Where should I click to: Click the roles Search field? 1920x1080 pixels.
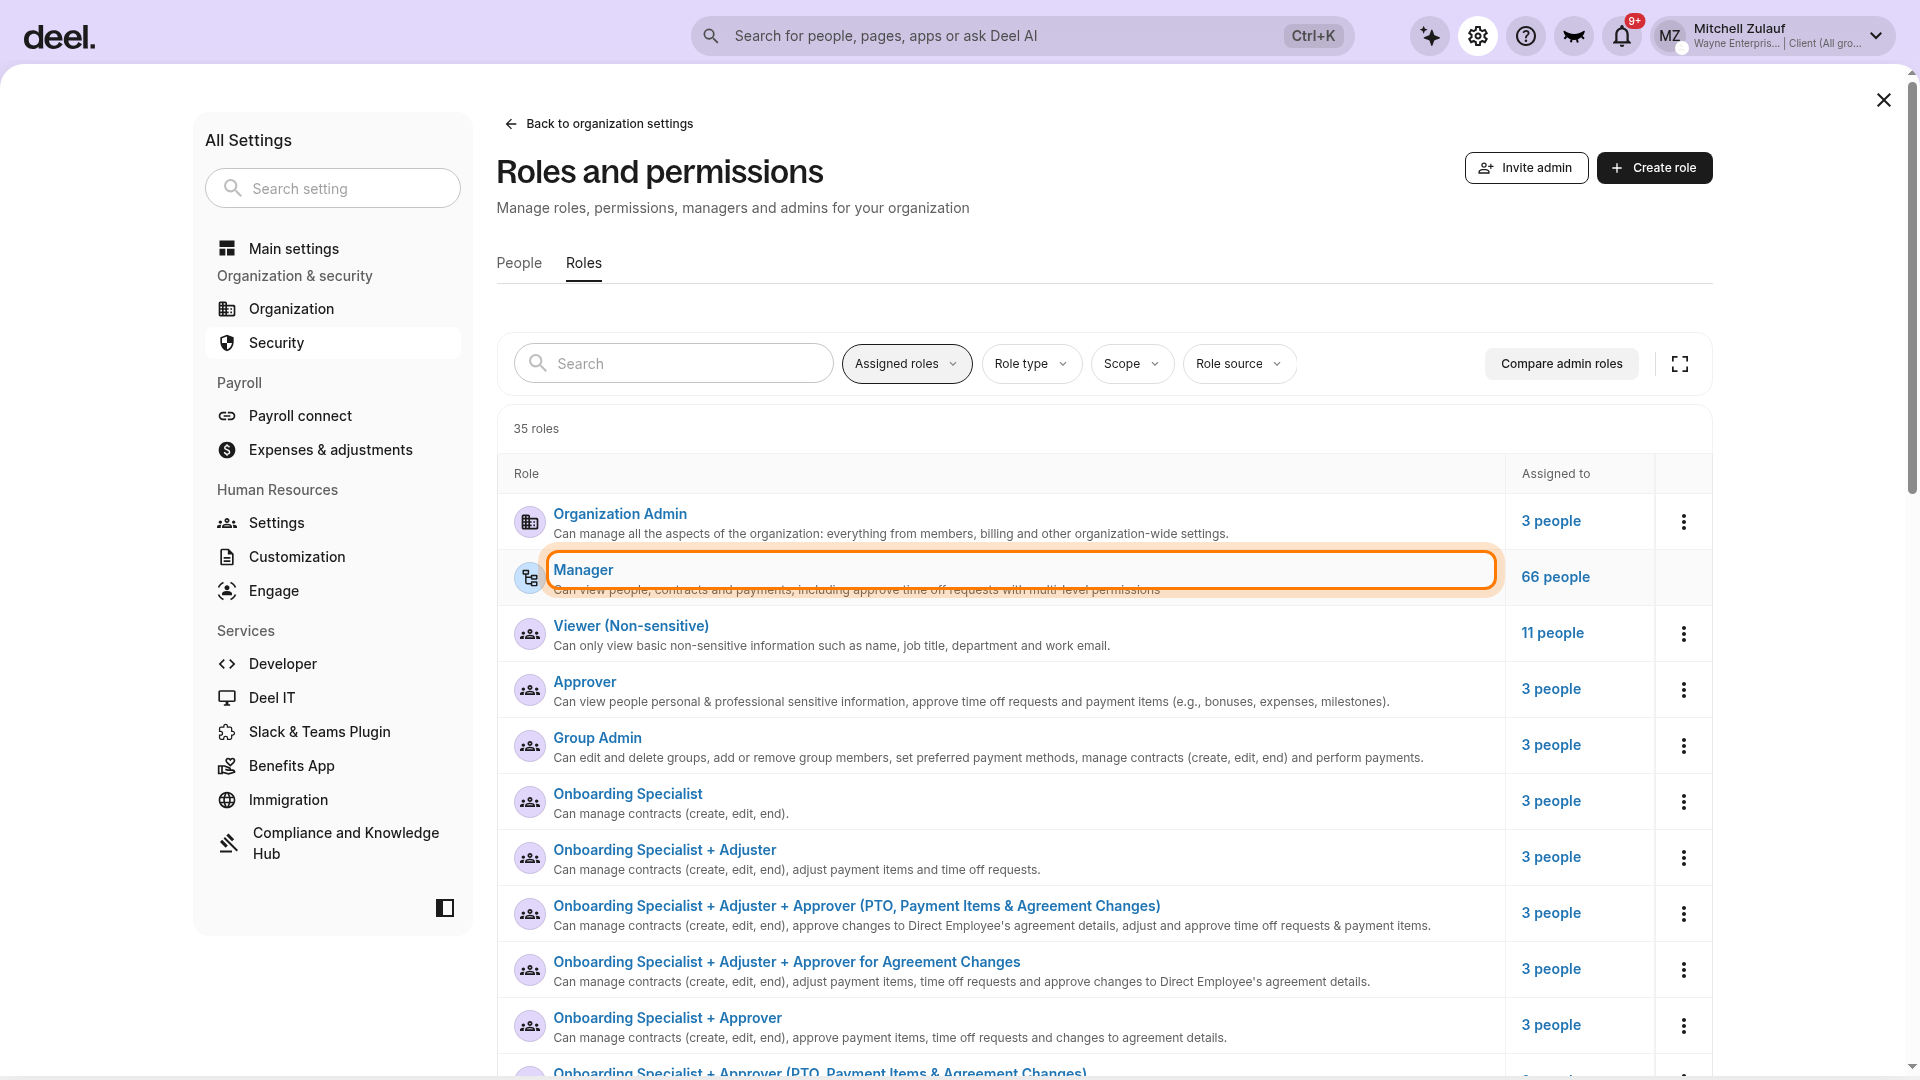coord(674,364)
